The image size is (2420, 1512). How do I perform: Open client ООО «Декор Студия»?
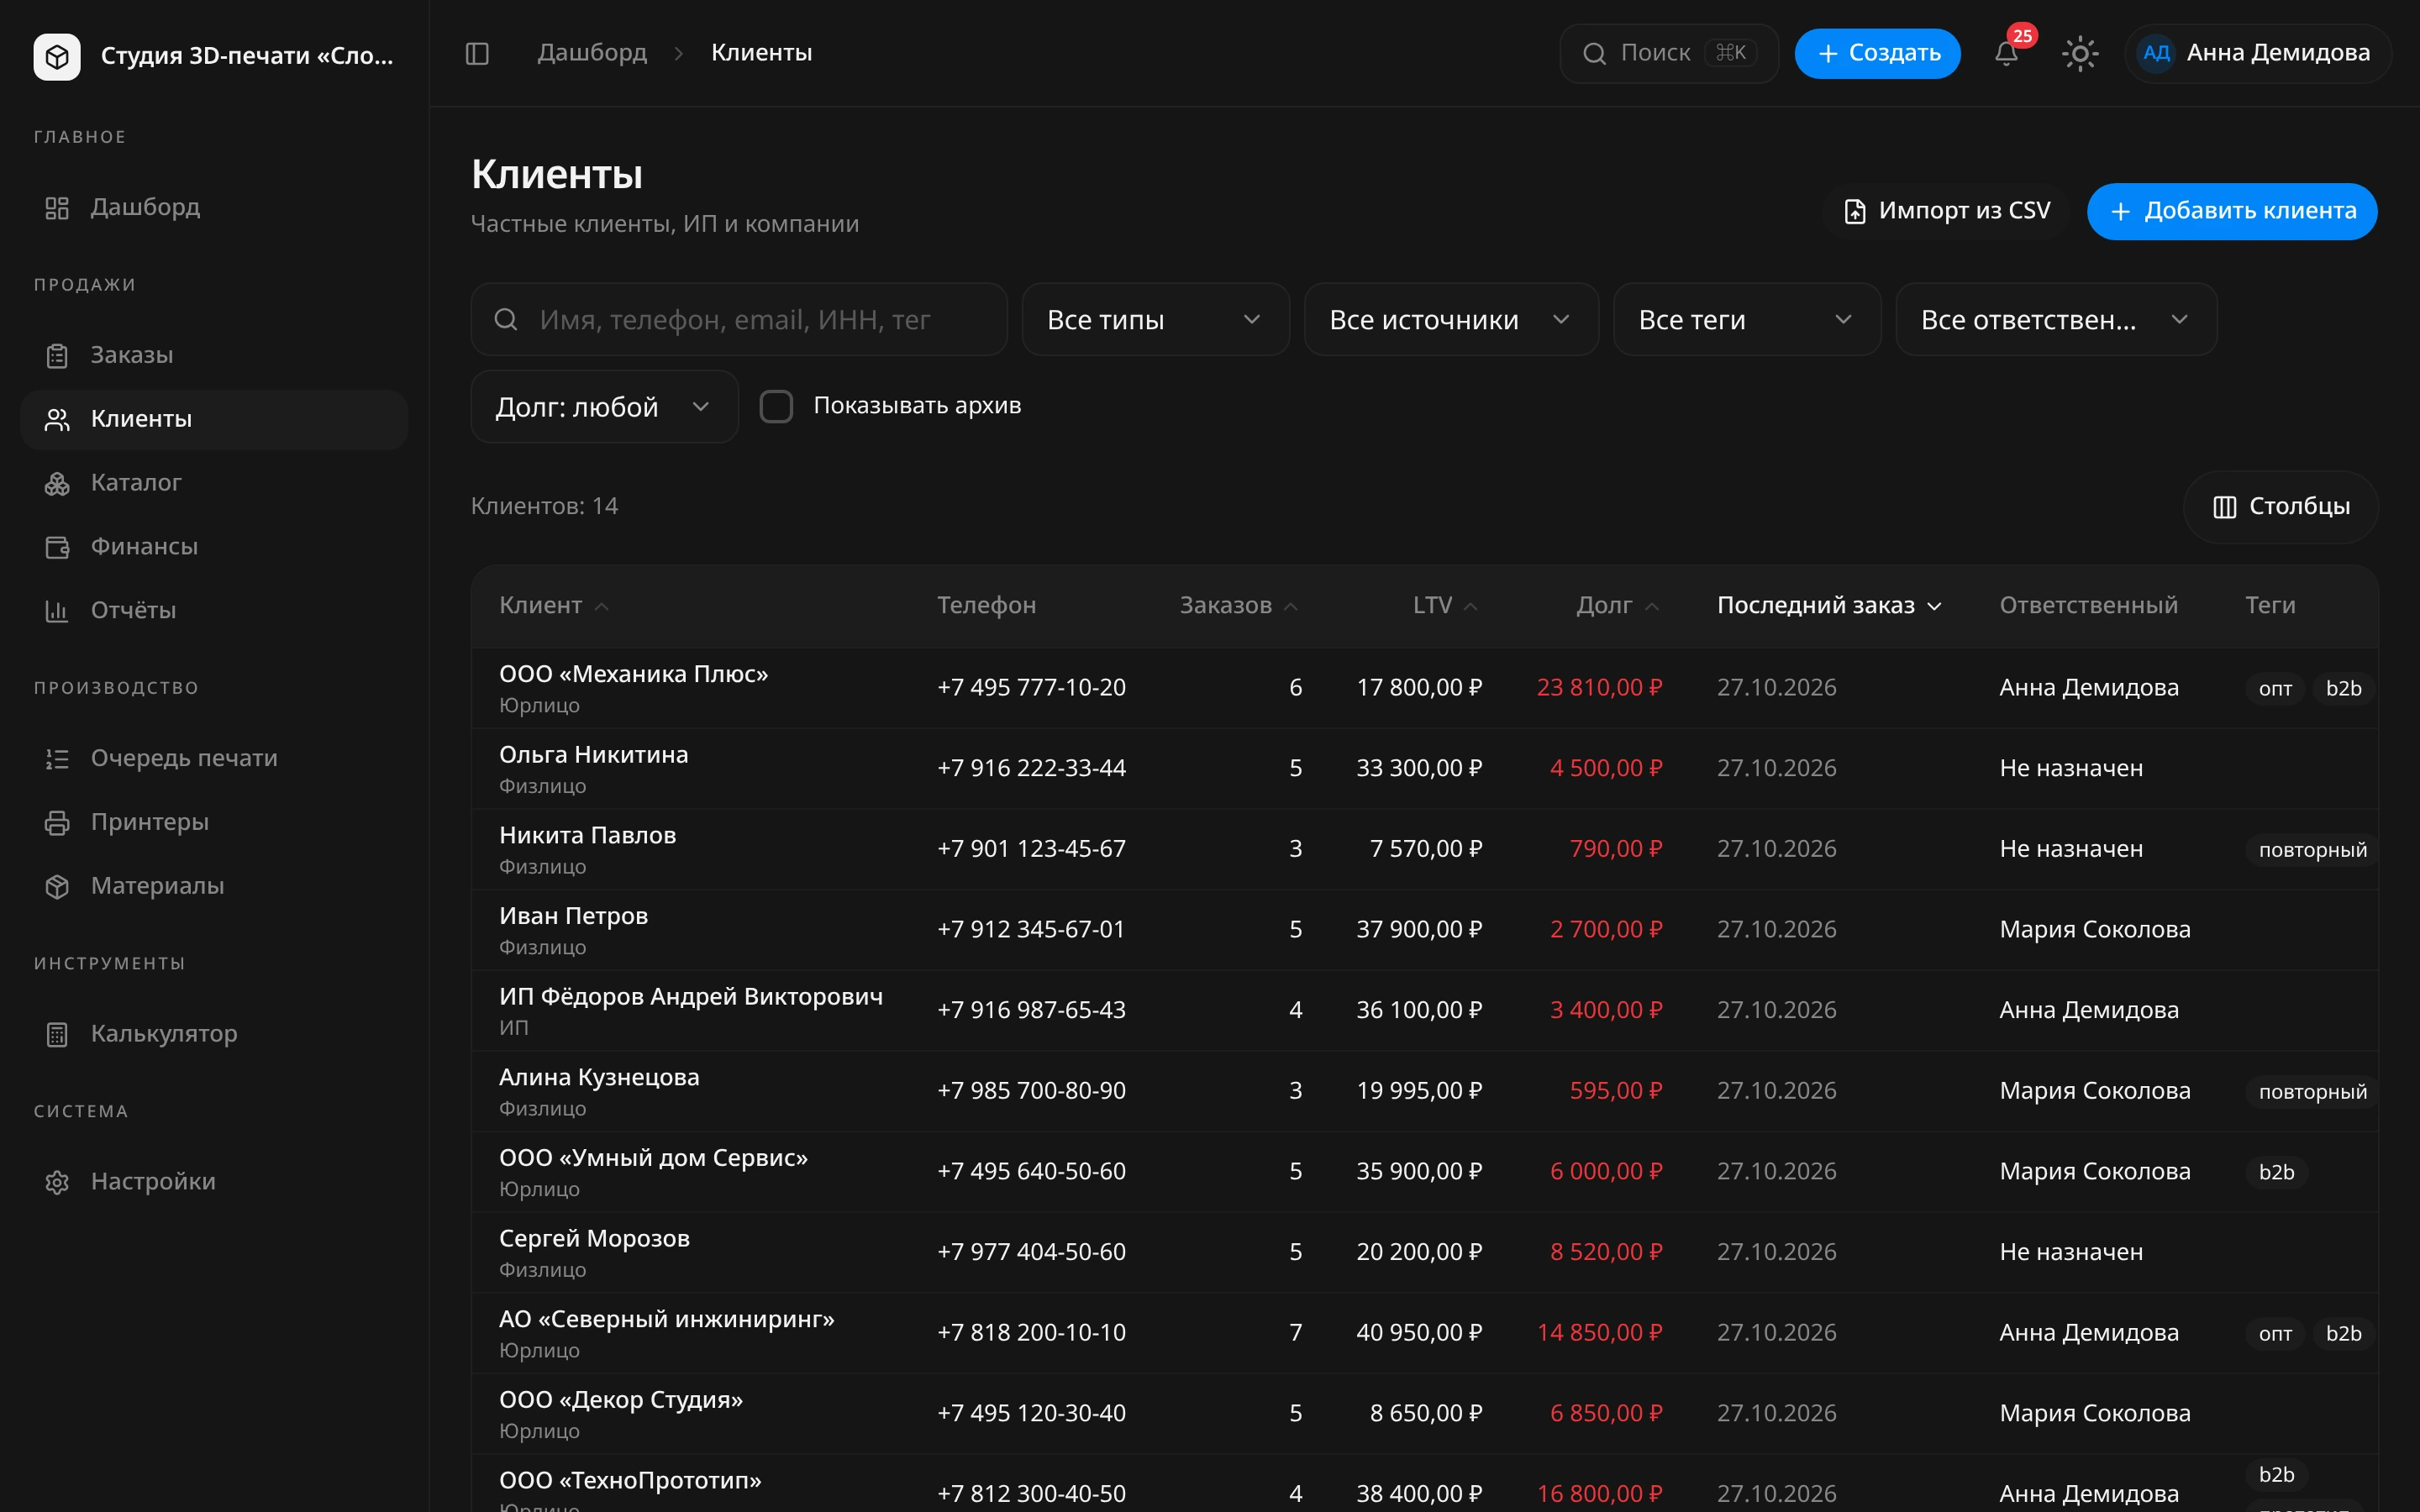tap(621, 1400)
